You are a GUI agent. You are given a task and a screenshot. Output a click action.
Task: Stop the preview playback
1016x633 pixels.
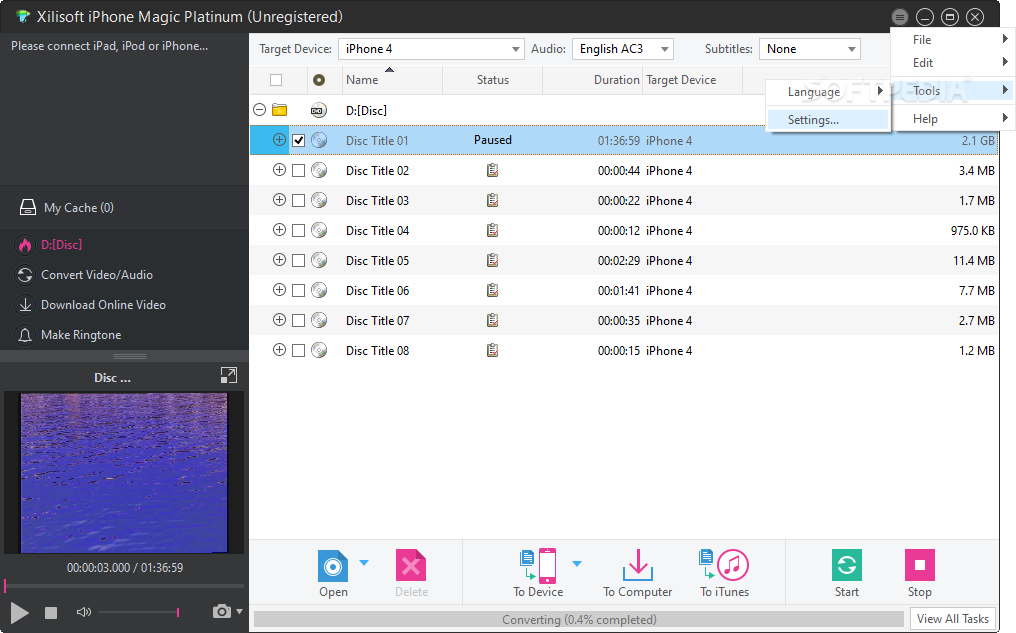coord(51,612)
